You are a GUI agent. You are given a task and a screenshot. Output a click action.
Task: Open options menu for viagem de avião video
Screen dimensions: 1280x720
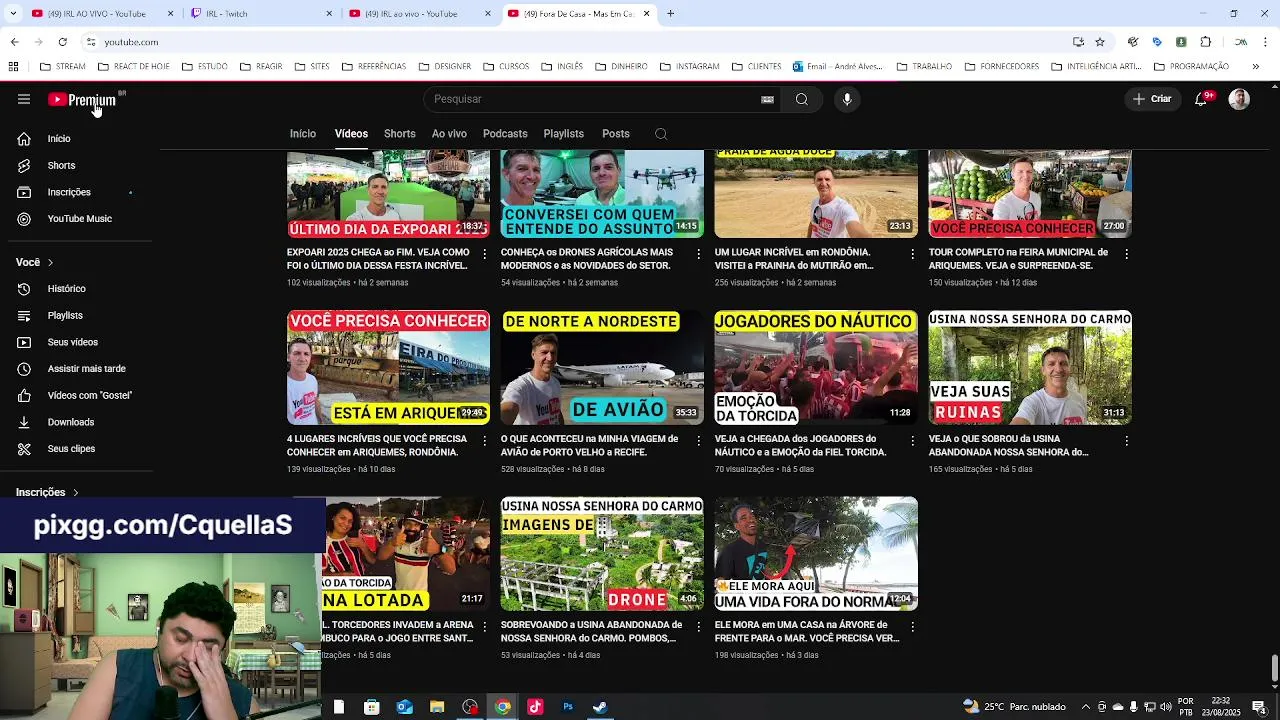(x=699, y=440)
